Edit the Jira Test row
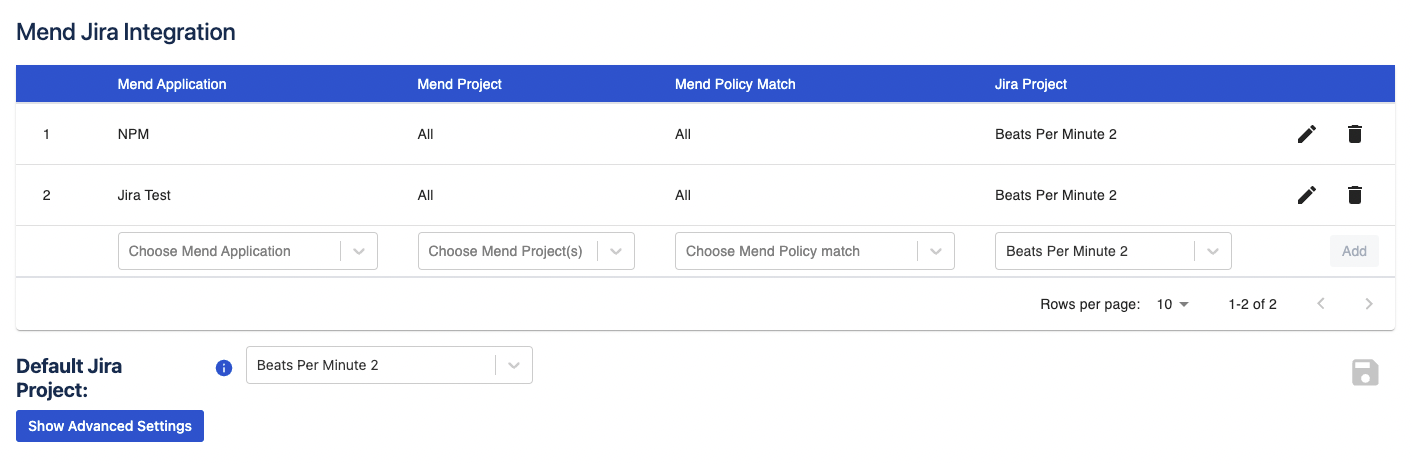 point(1306,195)
